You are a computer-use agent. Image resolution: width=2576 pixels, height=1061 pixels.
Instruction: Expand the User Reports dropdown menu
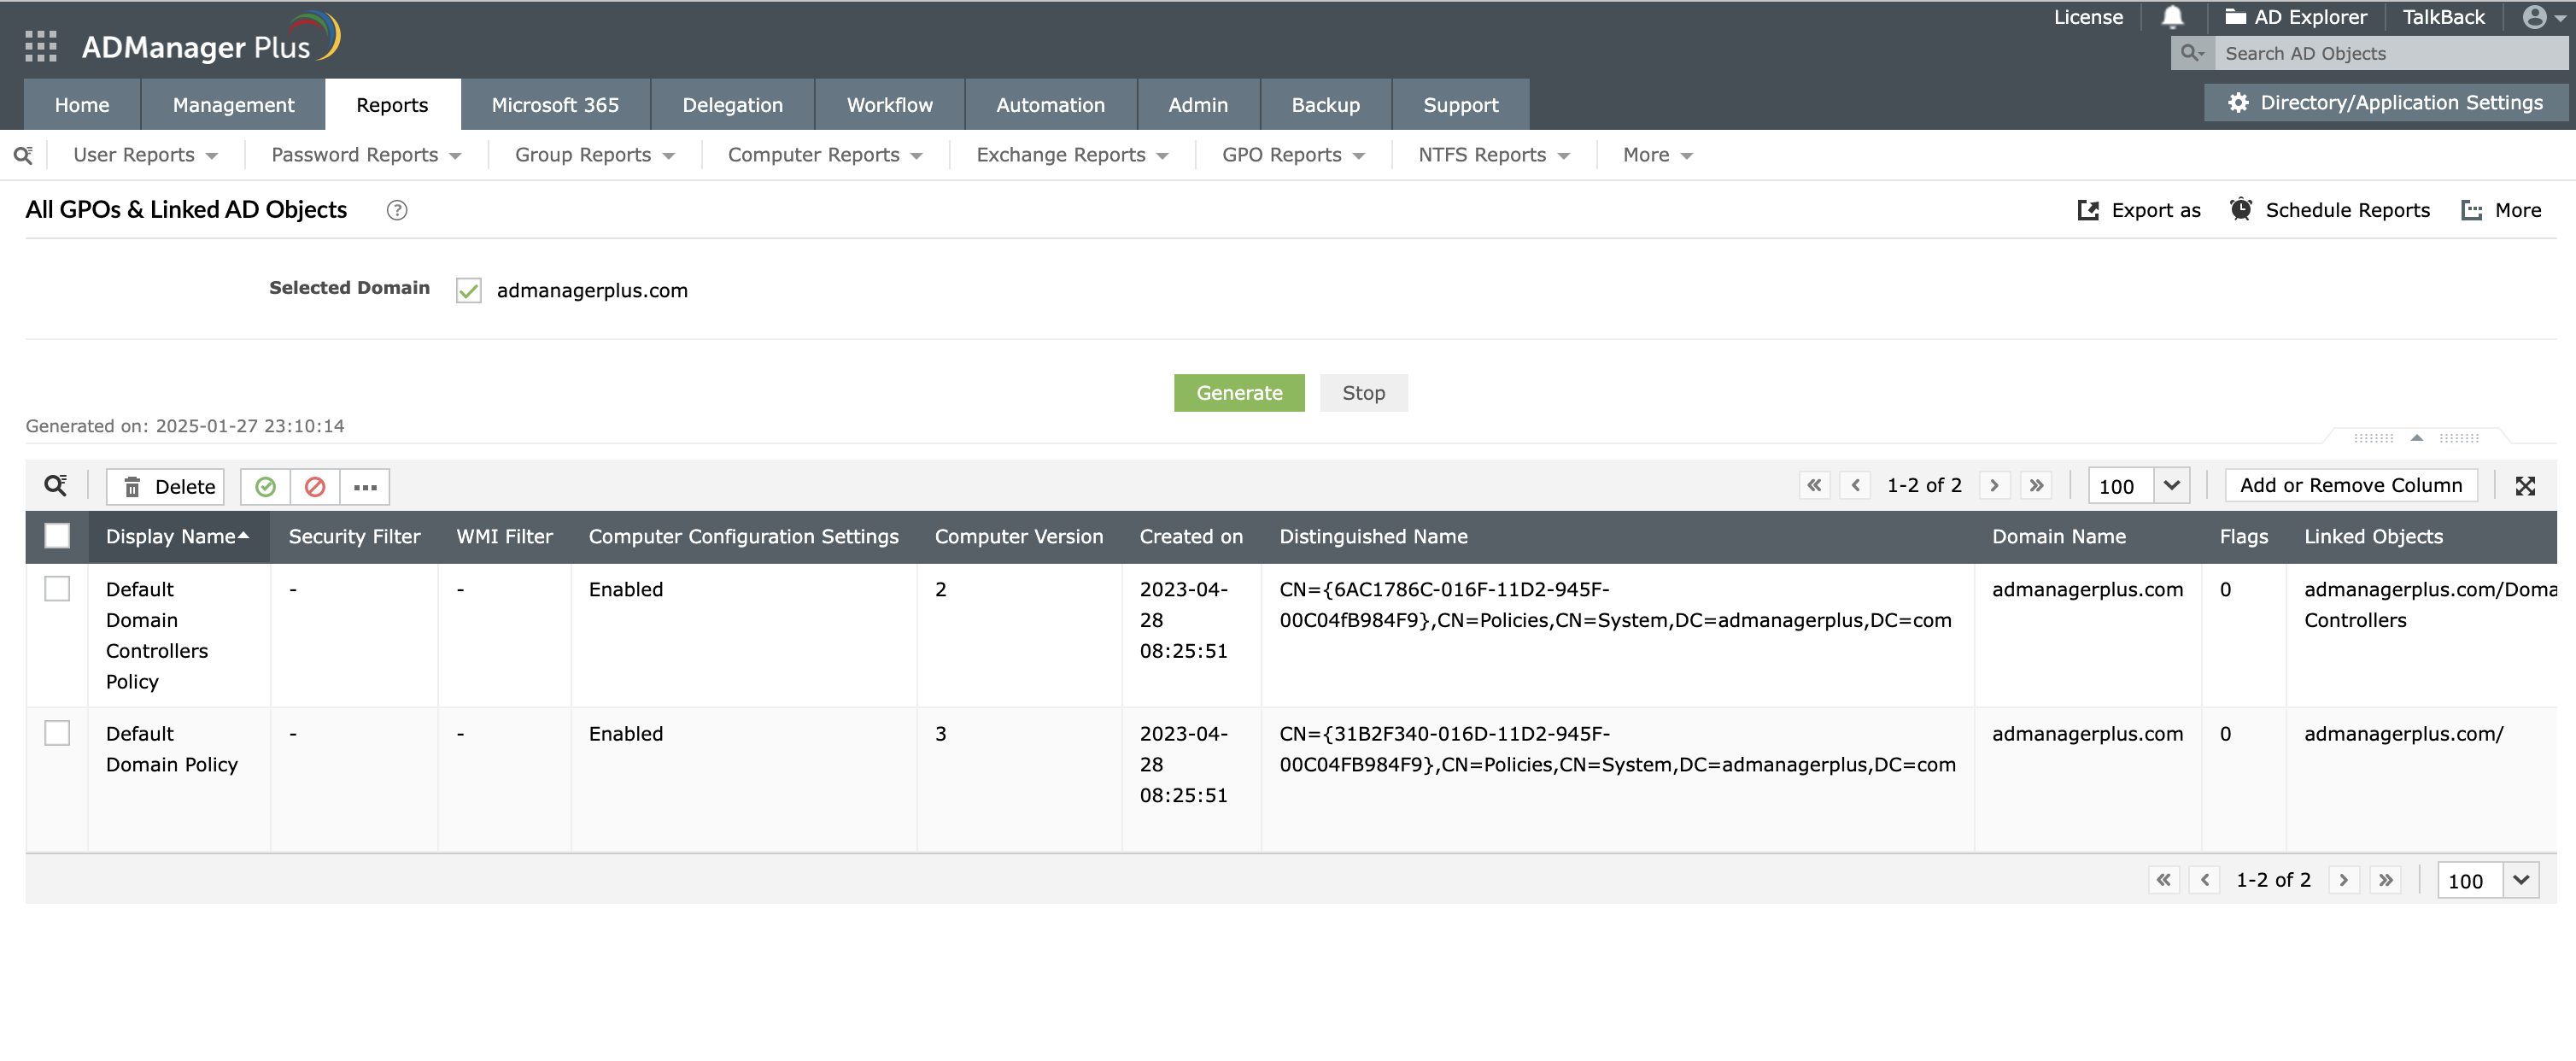pos(145,155)
